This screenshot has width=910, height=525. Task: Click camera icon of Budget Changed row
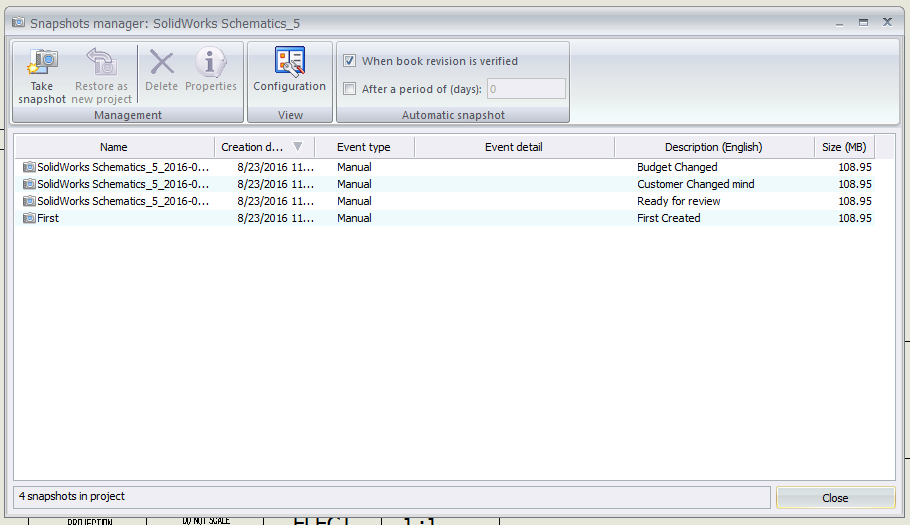29,167
